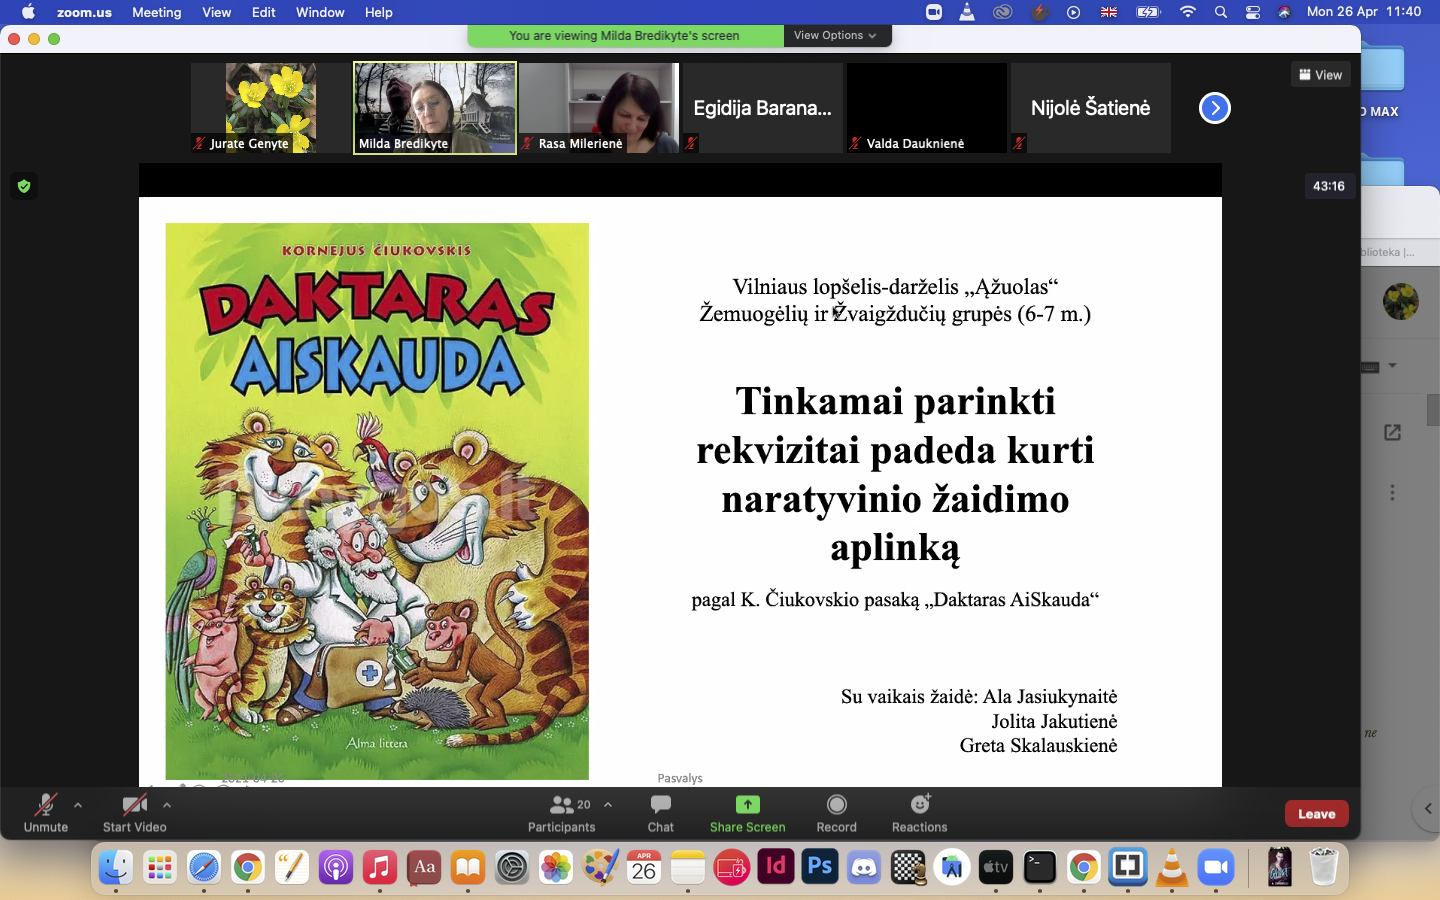This screenshot has height=900, width=1440.
Task: Open Pages from the Dock
Action: [292, 867]
